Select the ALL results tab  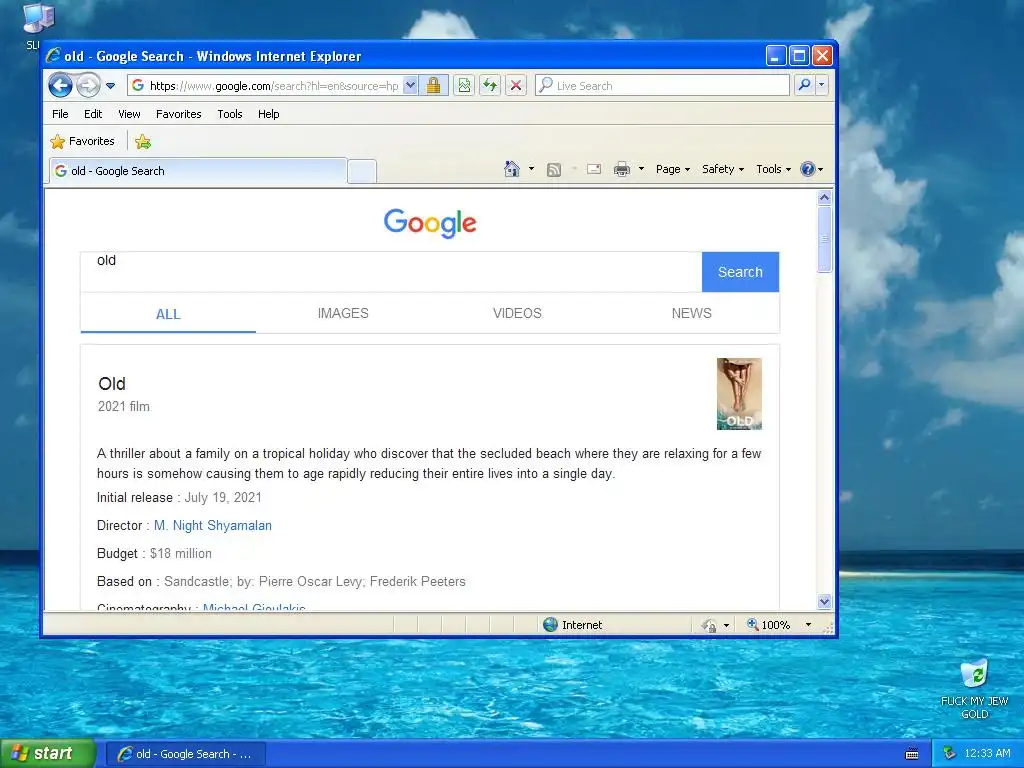click(168, 314)
